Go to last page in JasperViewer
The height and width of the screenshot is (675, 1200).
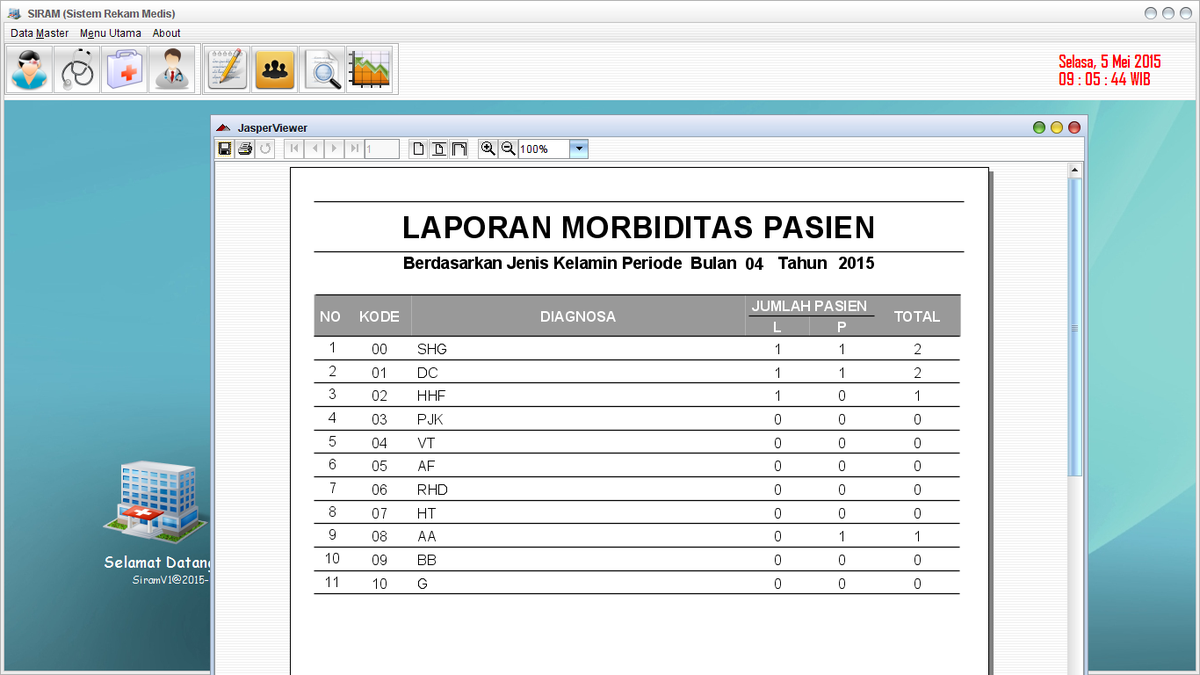click(354, 149)
